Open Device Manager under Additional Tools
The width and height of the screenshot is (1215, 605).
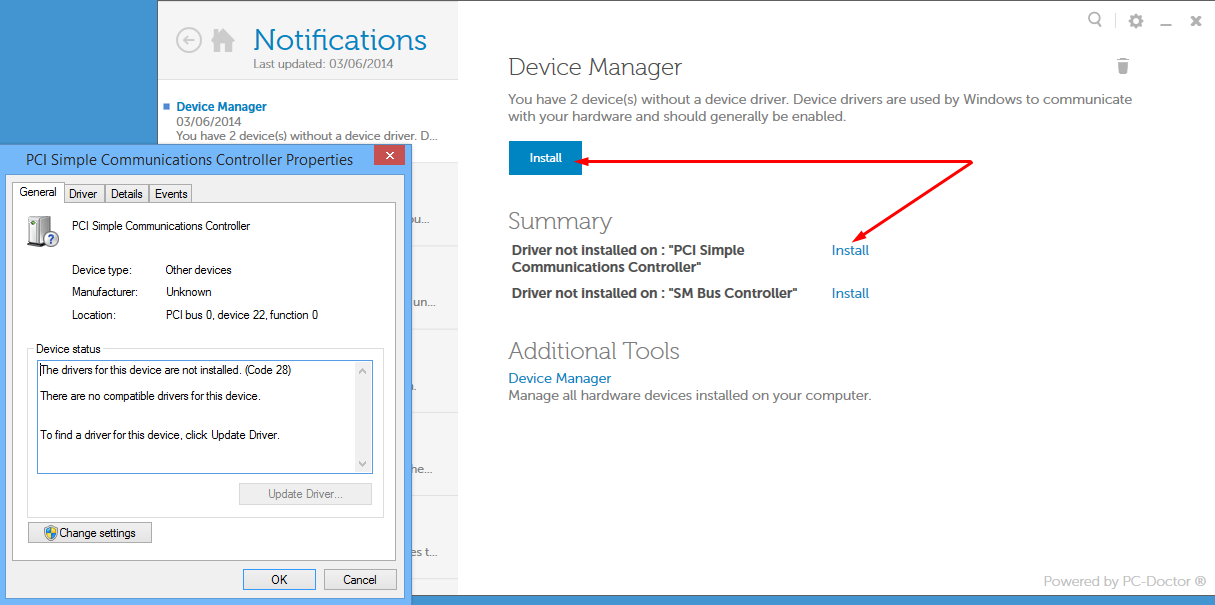coord(559,378)
